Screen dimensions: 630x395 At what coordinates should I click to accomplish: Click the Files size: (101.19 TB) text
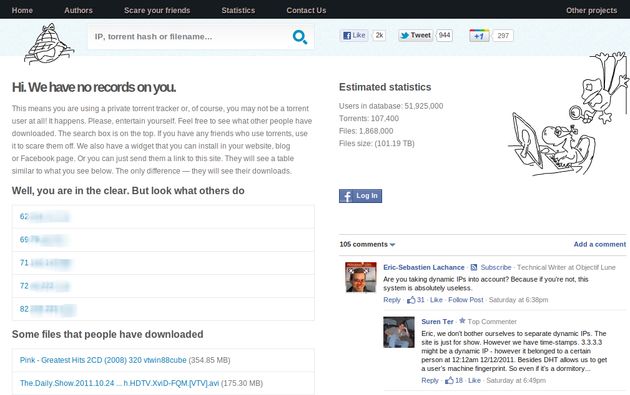(376, 143)
